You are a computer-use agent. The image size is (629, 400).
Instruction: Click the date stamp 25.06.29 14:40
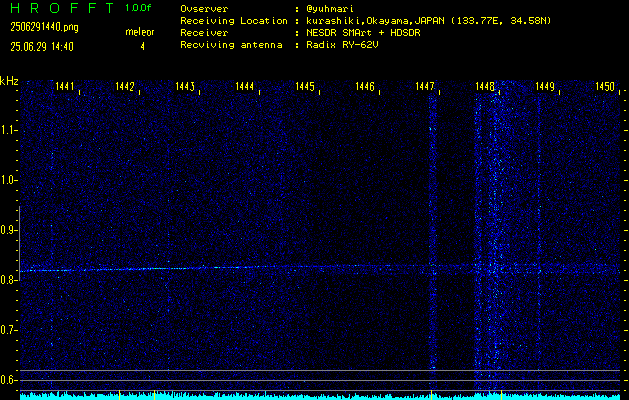[42, 47]
